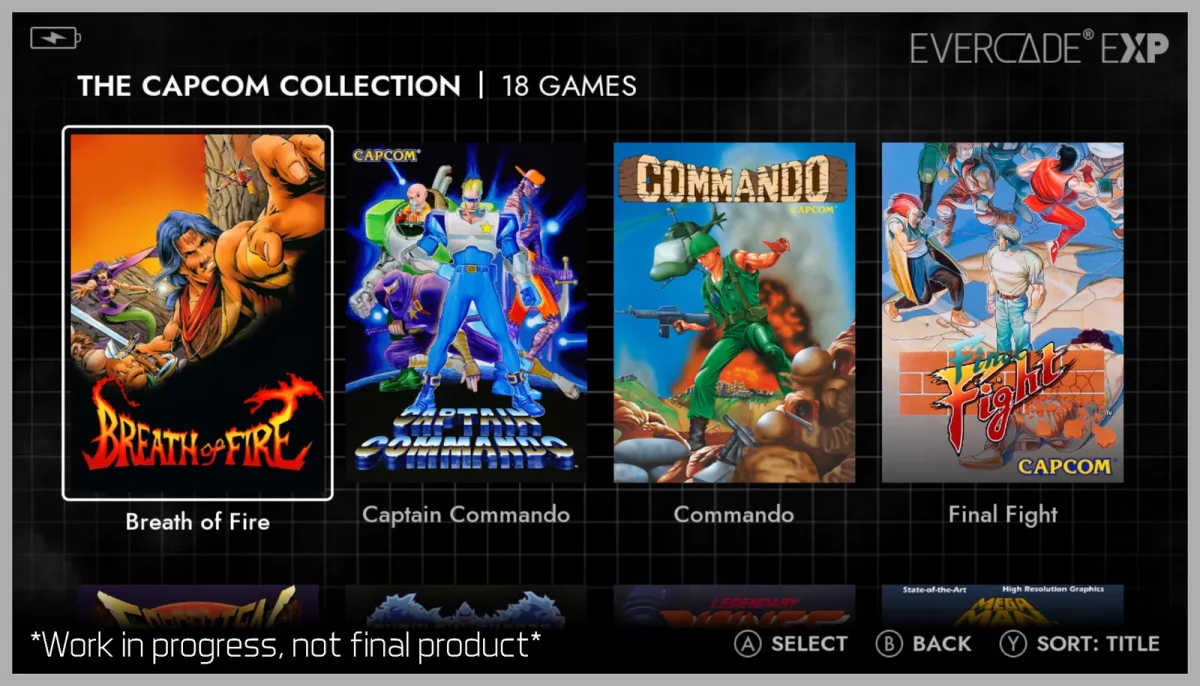Change sorting via SORT: TITLE
The width and height of the screenshot is (1200, 686).
(1098, 644)
